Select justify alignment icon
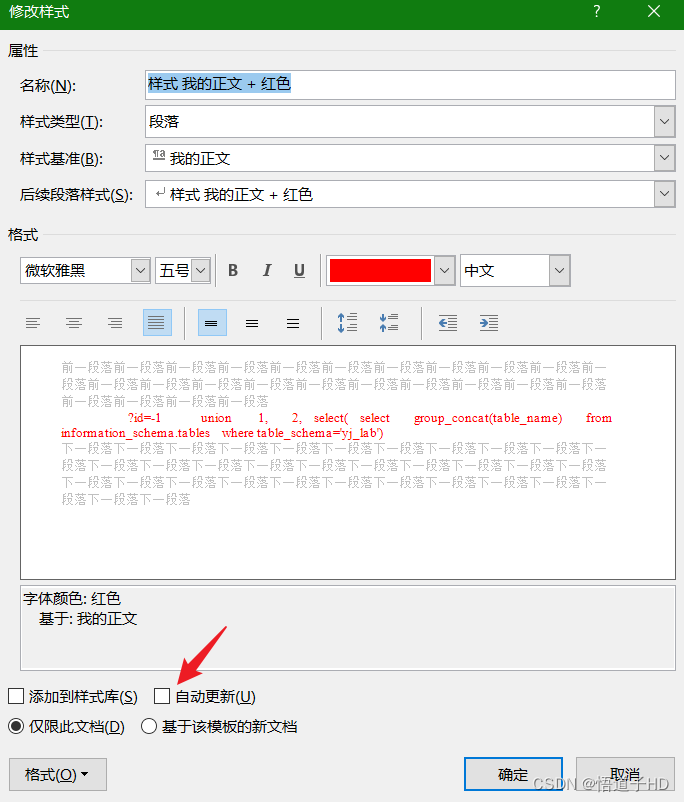Viewport: 684px width, 802px height. coord(157,323)
